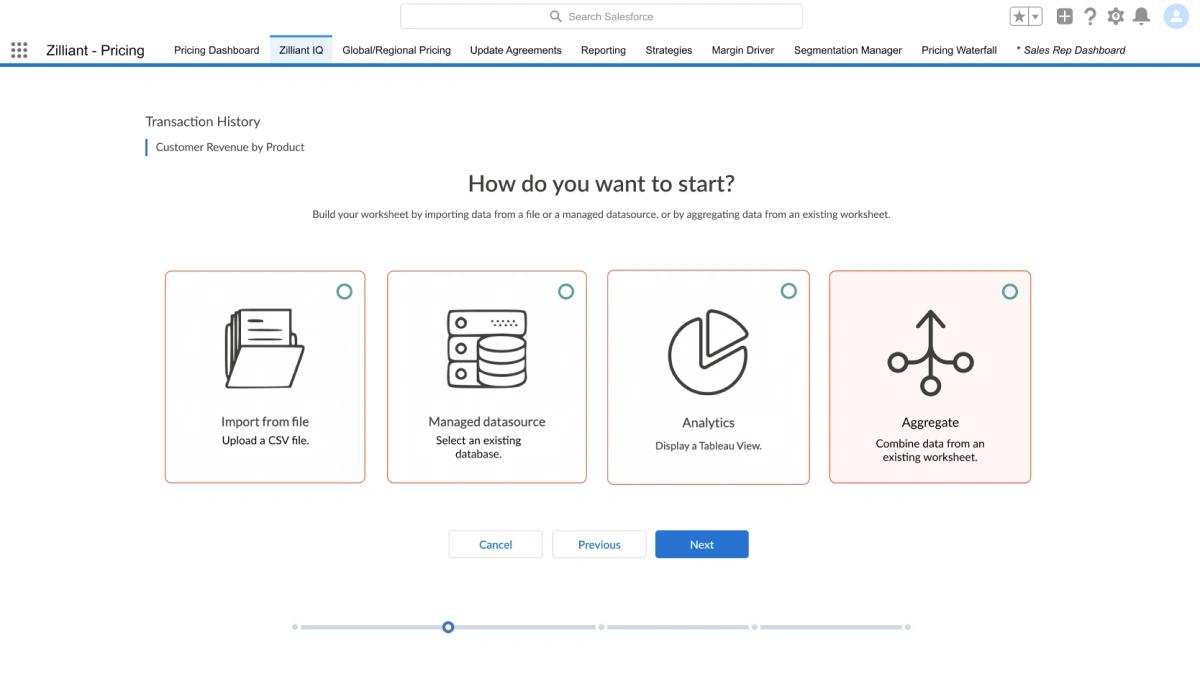The width and height of the screenshot is (1200, 677).
Task: Select the Analytics radio button
Action: click(x=788, y=291)
